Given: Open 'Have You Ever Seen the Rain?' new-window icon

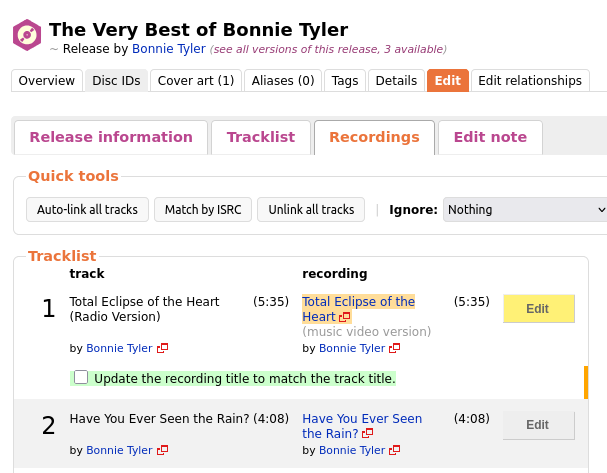Looking at the screenshot, I should tap(367, 434).
